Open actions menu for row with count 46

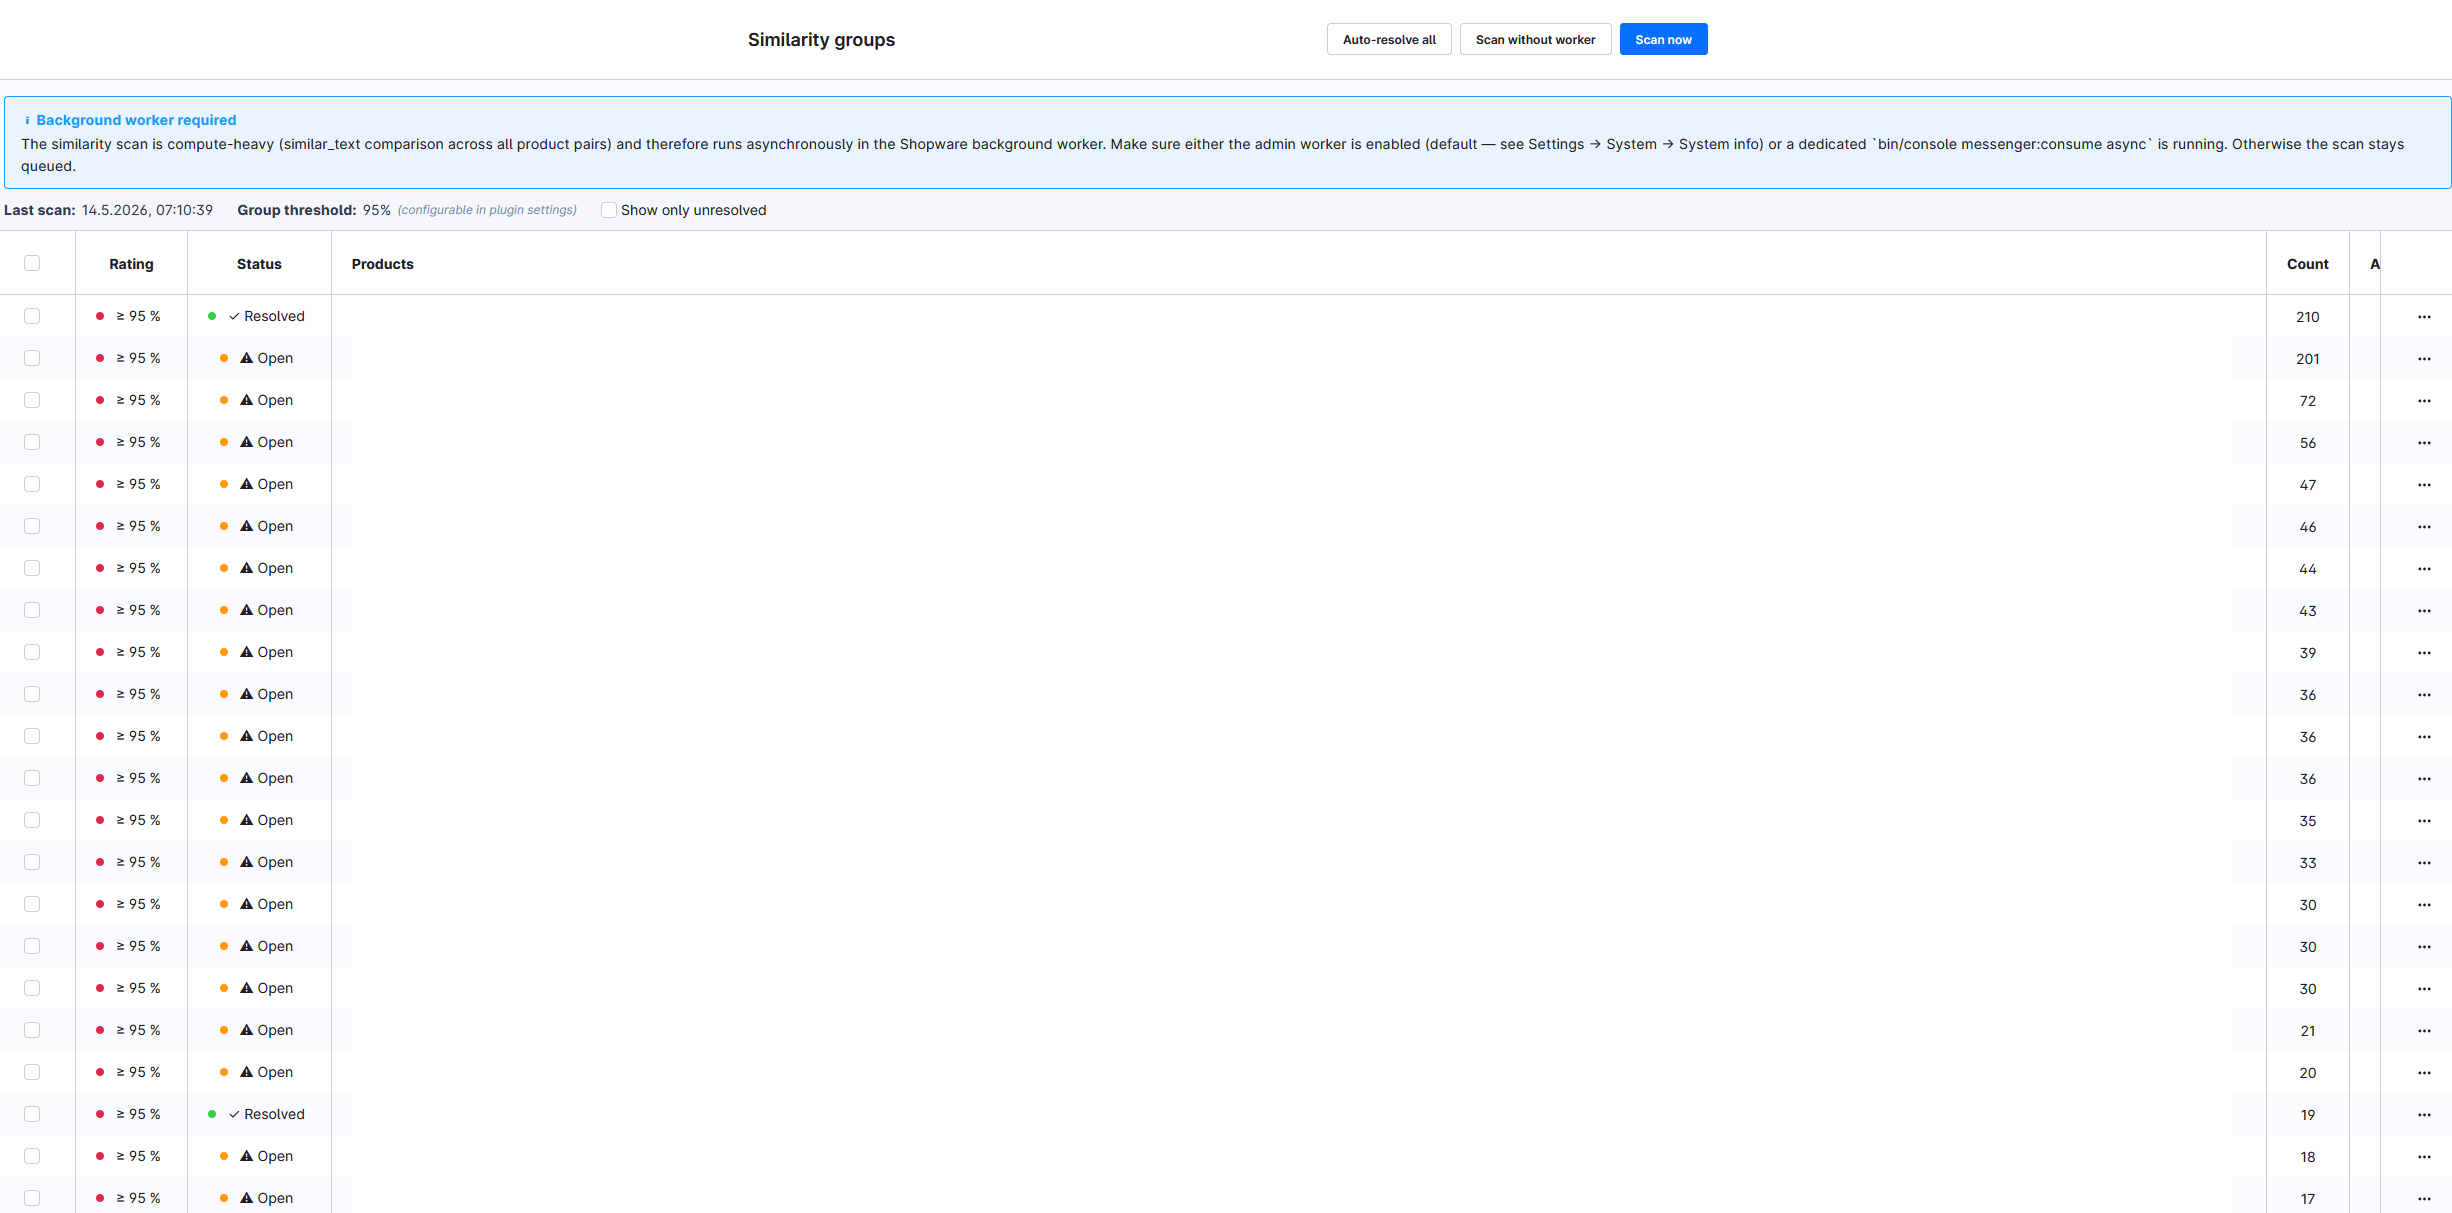click(x=2424, y=527)
